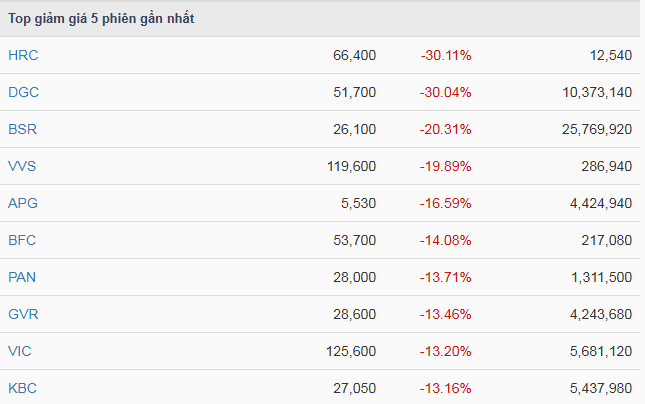Viewport: 645px width, 404px height.
Task: View the VIC stock details link
Action: (20, 351)
